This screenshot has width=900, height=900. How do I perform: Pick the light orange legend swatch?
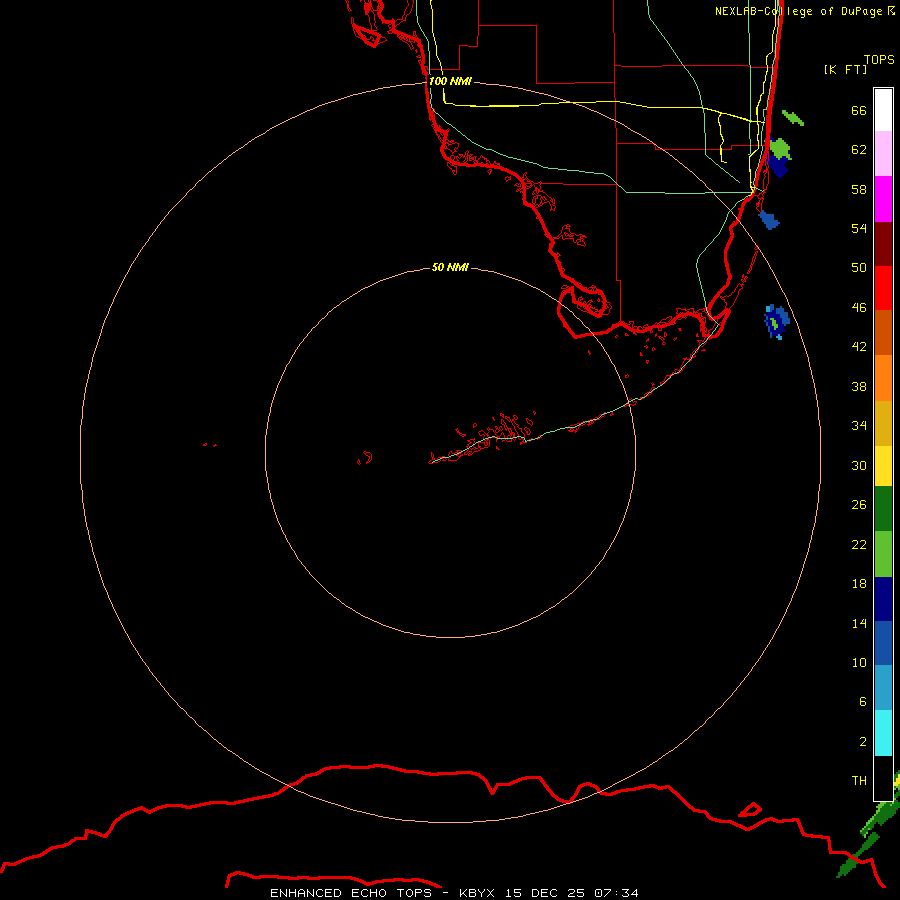(x=883, y=378)
